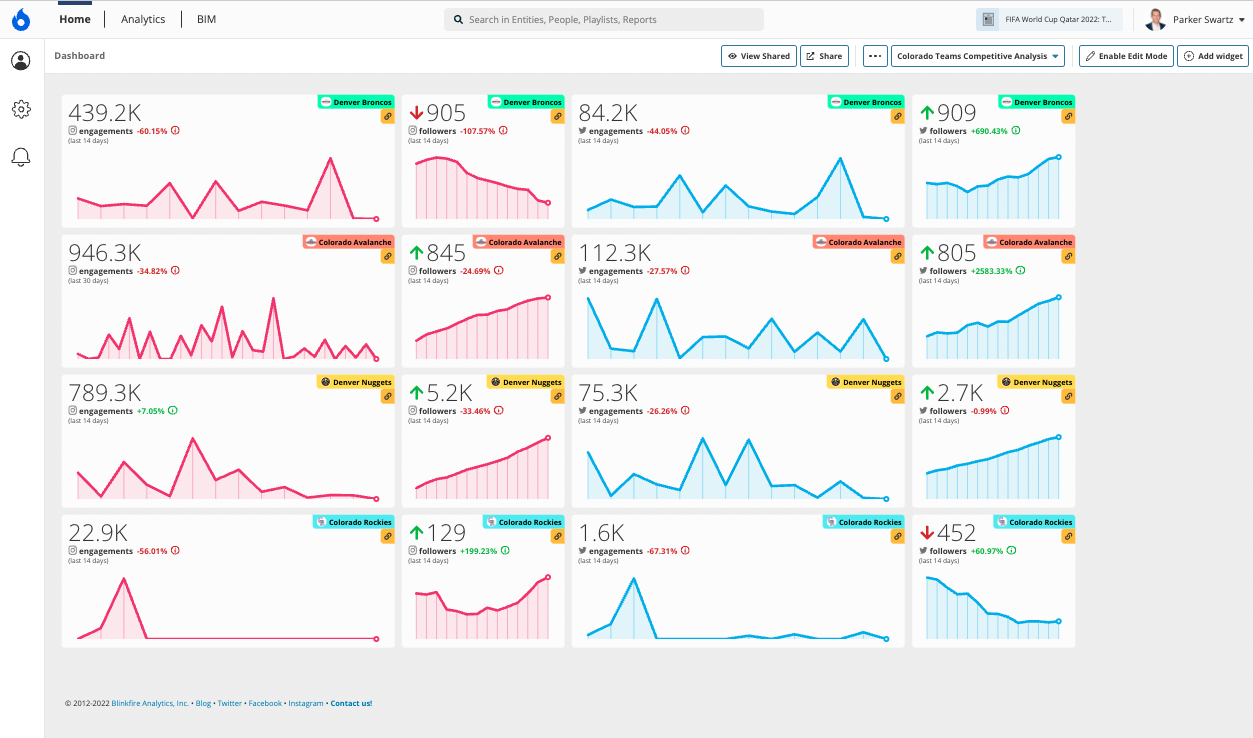Click the 439.2K engagements value
This screenshot has height=738, width=1253.
105,113
